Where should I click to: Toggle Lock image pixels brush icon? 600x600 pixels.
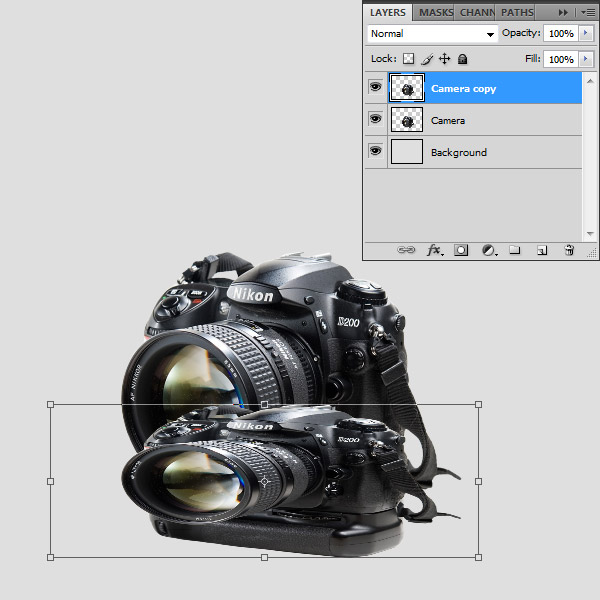coord(427,59)
